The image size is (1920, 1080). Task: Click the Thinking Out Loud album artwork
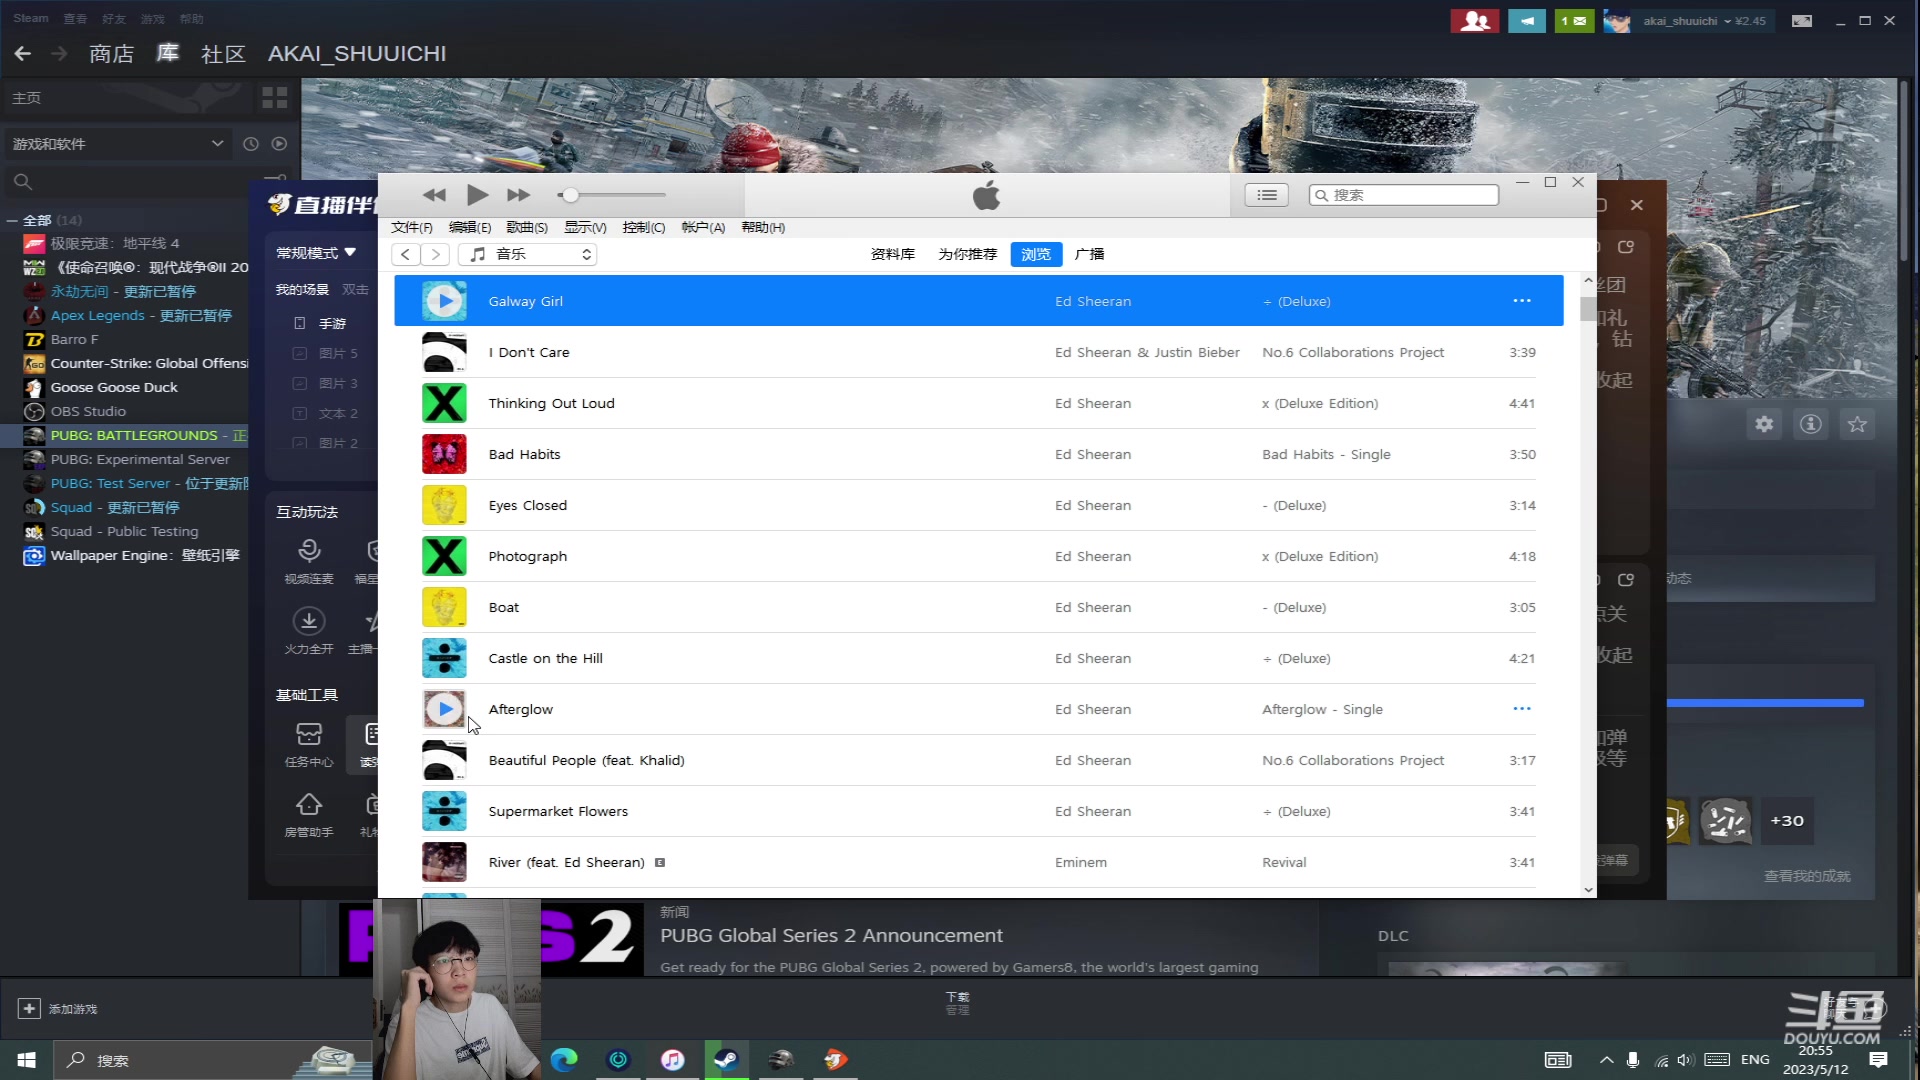point(444,403)
